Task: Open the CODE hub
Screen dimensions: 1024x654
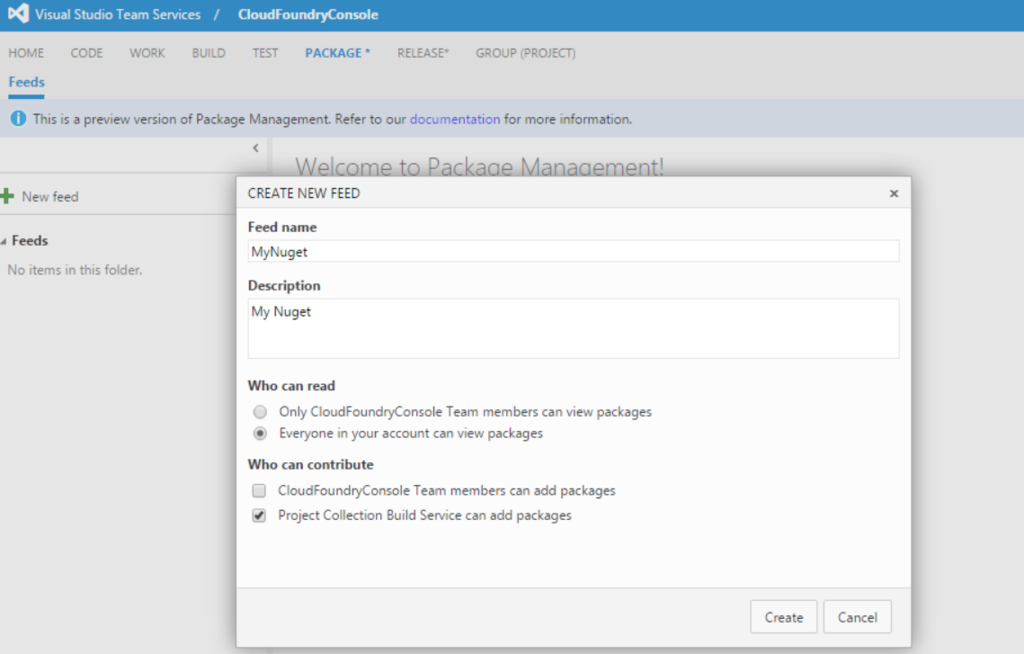Action: (x=87, y=53)
